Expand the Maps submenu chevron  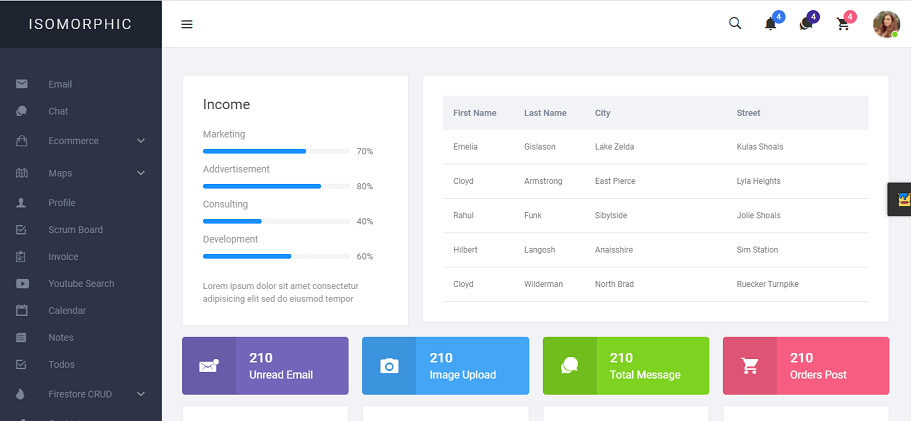click(x=141, y=173)
